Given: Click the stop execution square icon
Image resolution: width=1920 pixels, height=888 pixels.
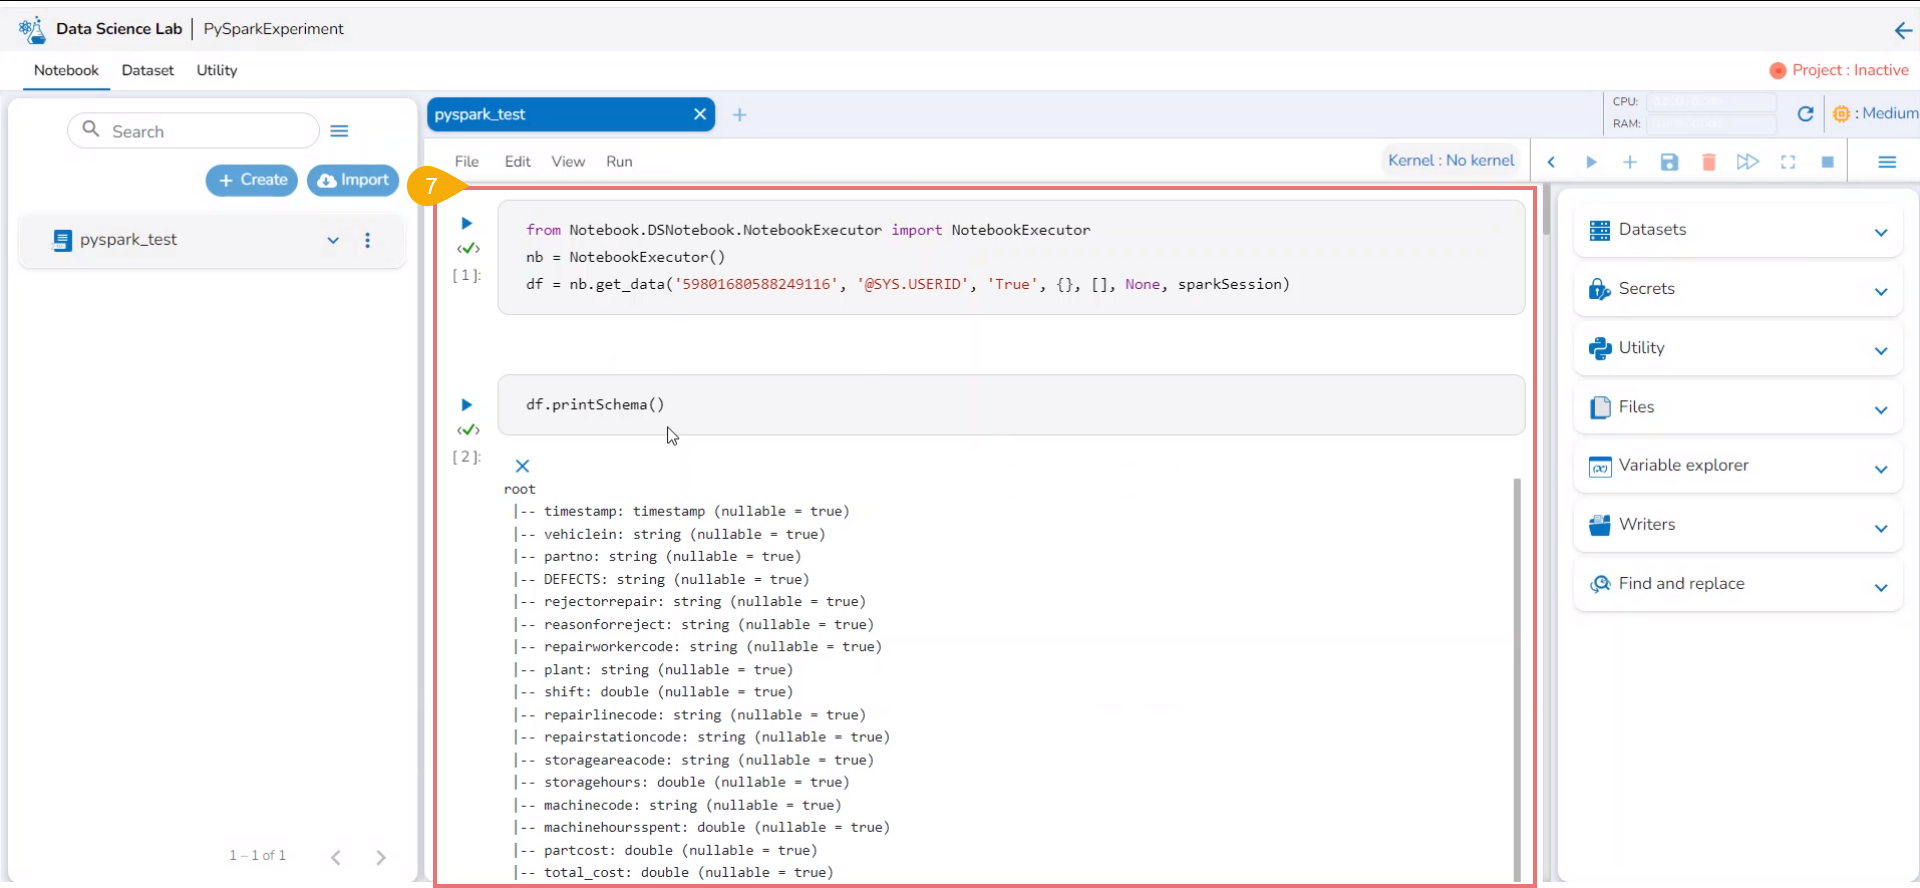Looking at the screenshot, I should (1827, 162).
